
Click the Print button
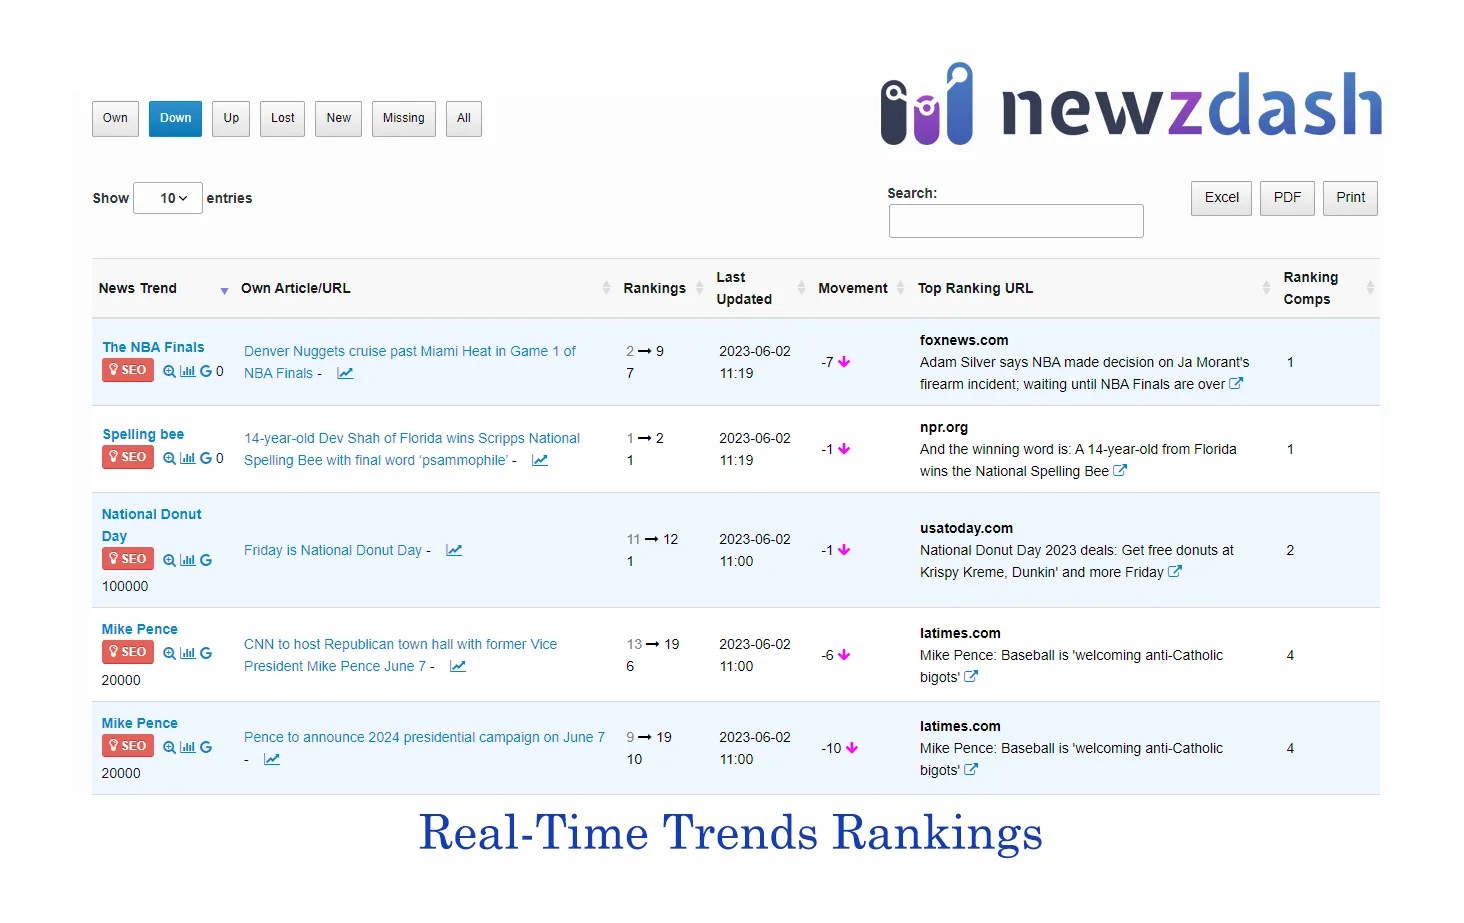pyautogui.click(x=1350, y=198)
